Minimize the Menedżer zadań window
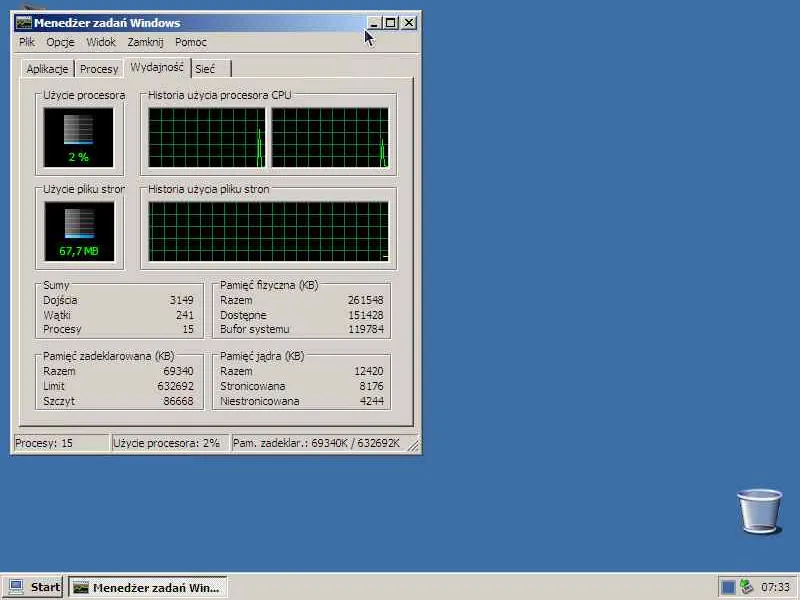This screenshot has width=800, height=600. (373, 23)
